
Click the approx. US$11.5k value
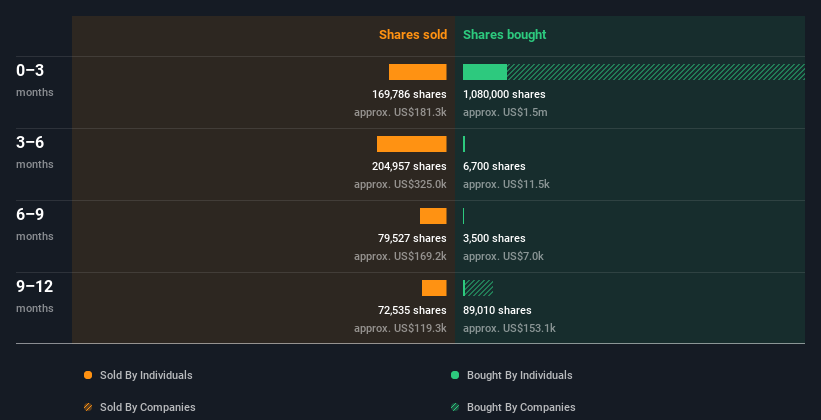coord(506,184)
